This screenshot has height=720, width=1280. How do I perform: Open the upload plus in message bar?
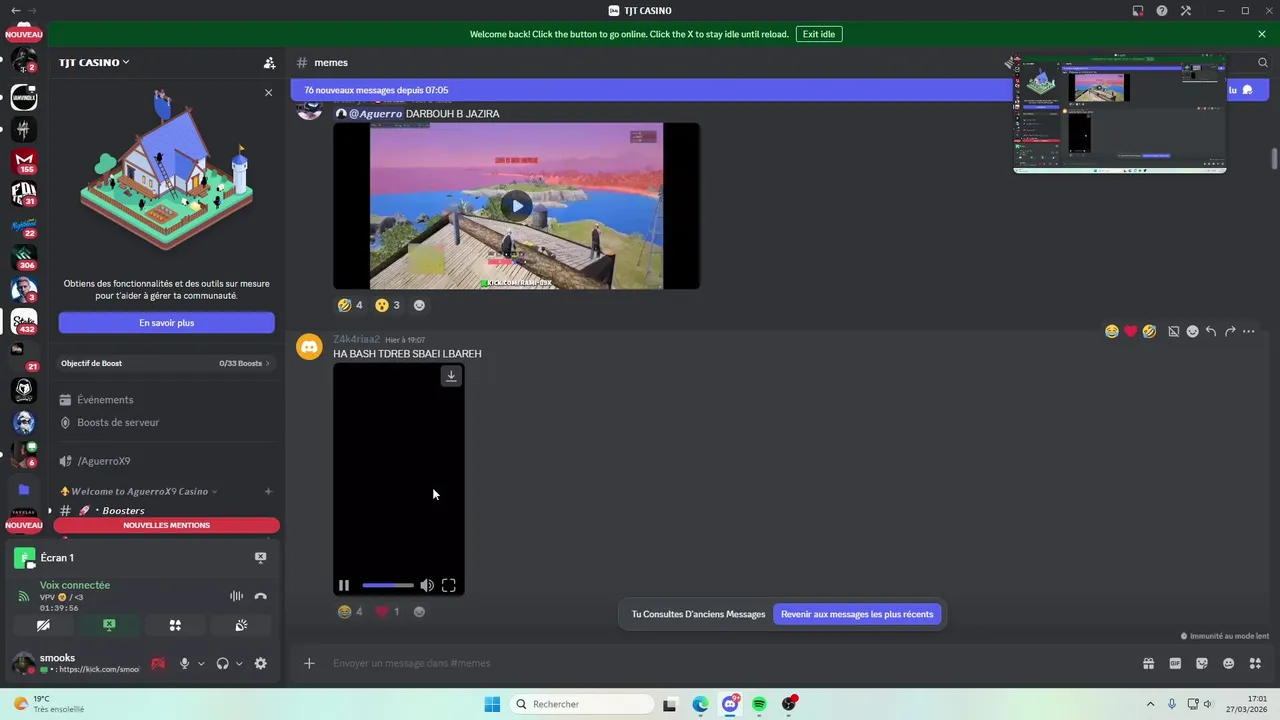(x=309, y=663)
